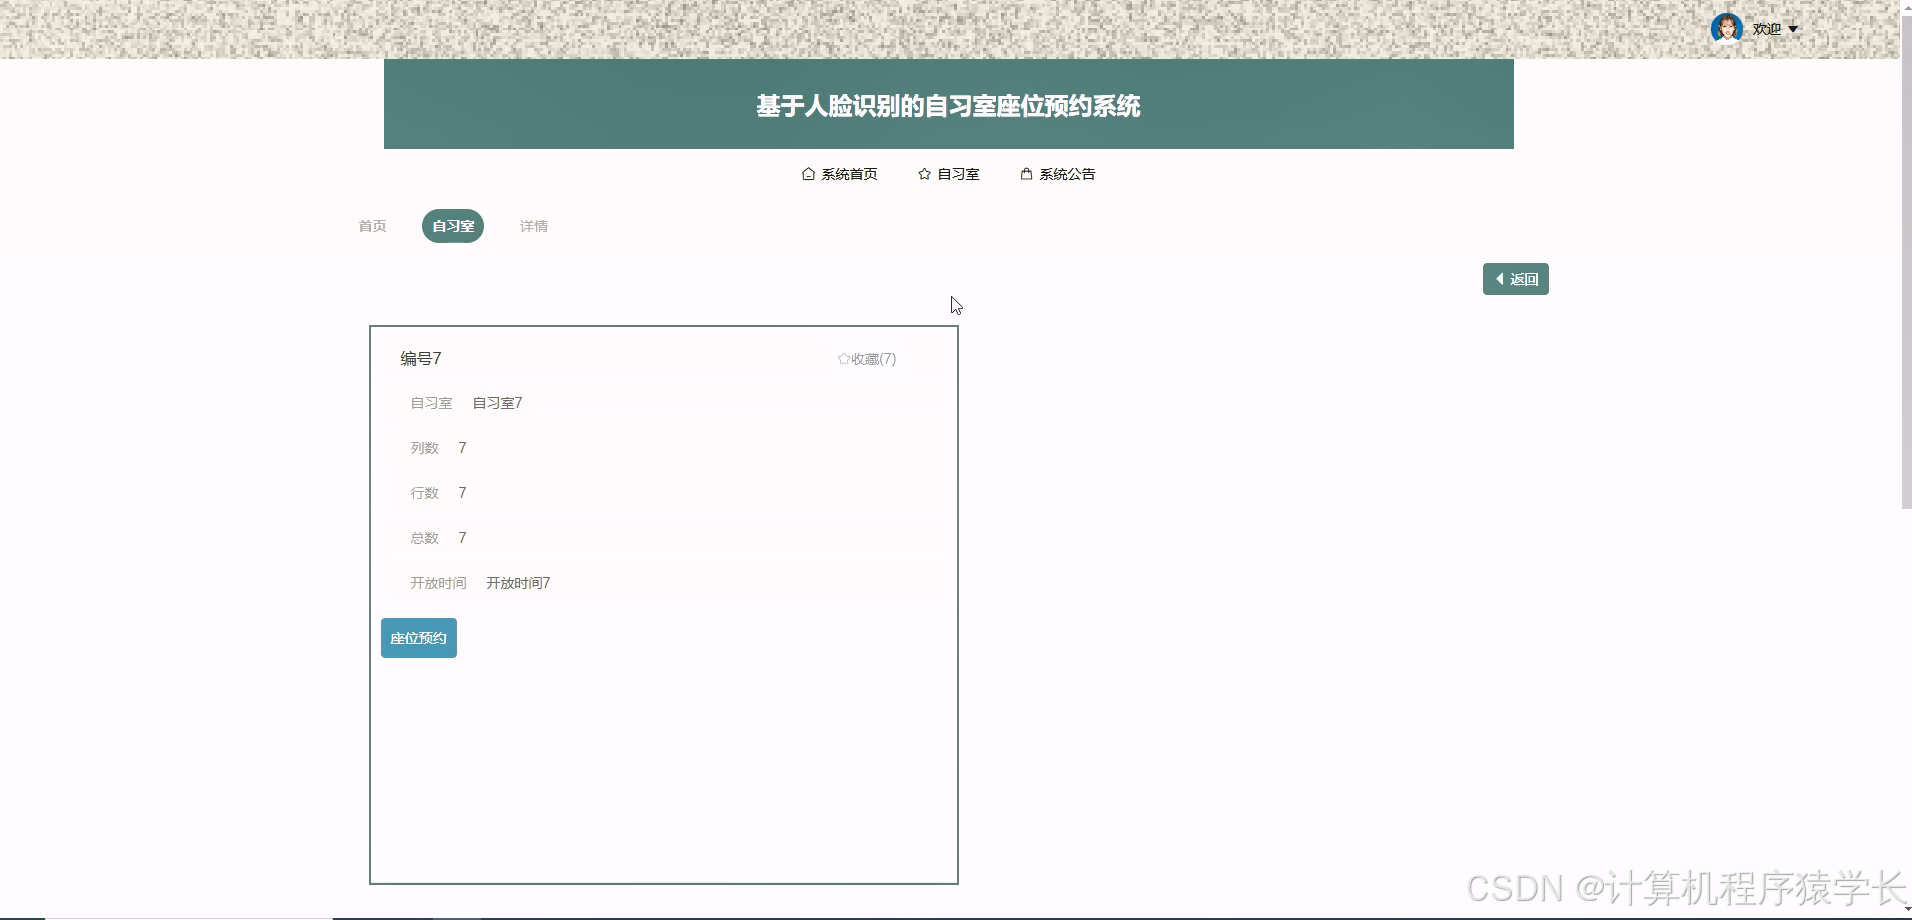
Task: Click the 欢迎 welcome text
Action: pyautogui.click(x=1767, y=29)
